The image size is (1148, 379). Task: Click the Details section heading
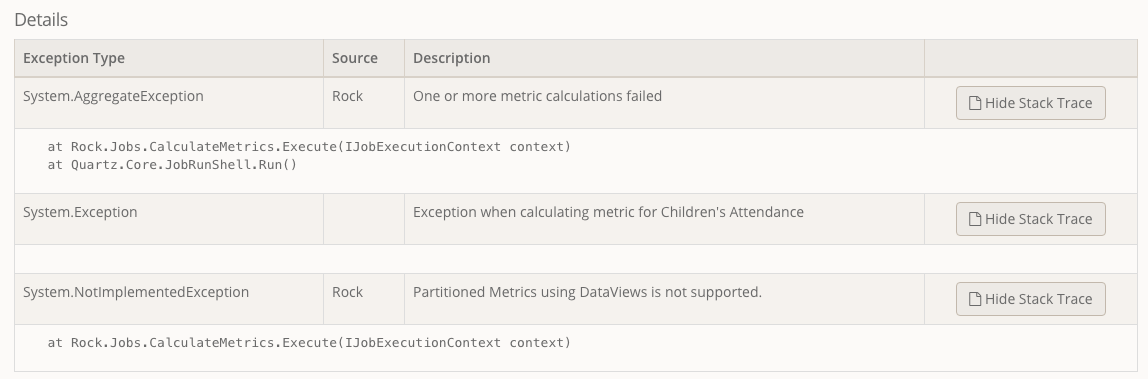(41, 20)
